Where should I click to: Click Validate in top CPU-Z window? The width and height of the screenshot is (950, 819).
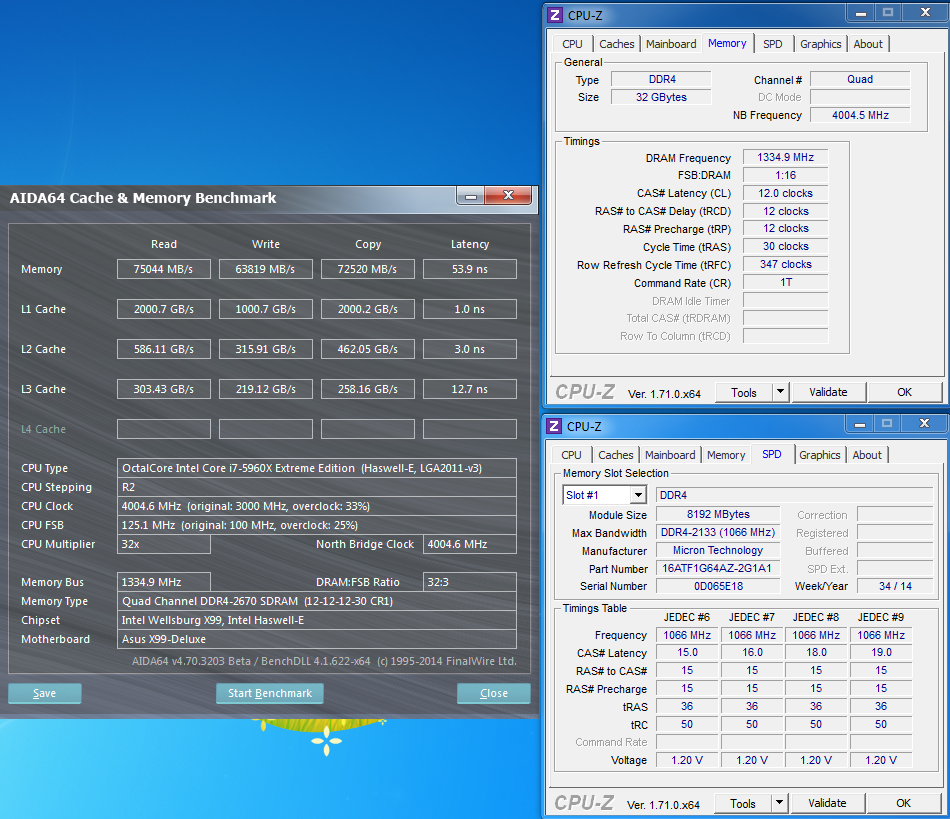coord(828,392)
